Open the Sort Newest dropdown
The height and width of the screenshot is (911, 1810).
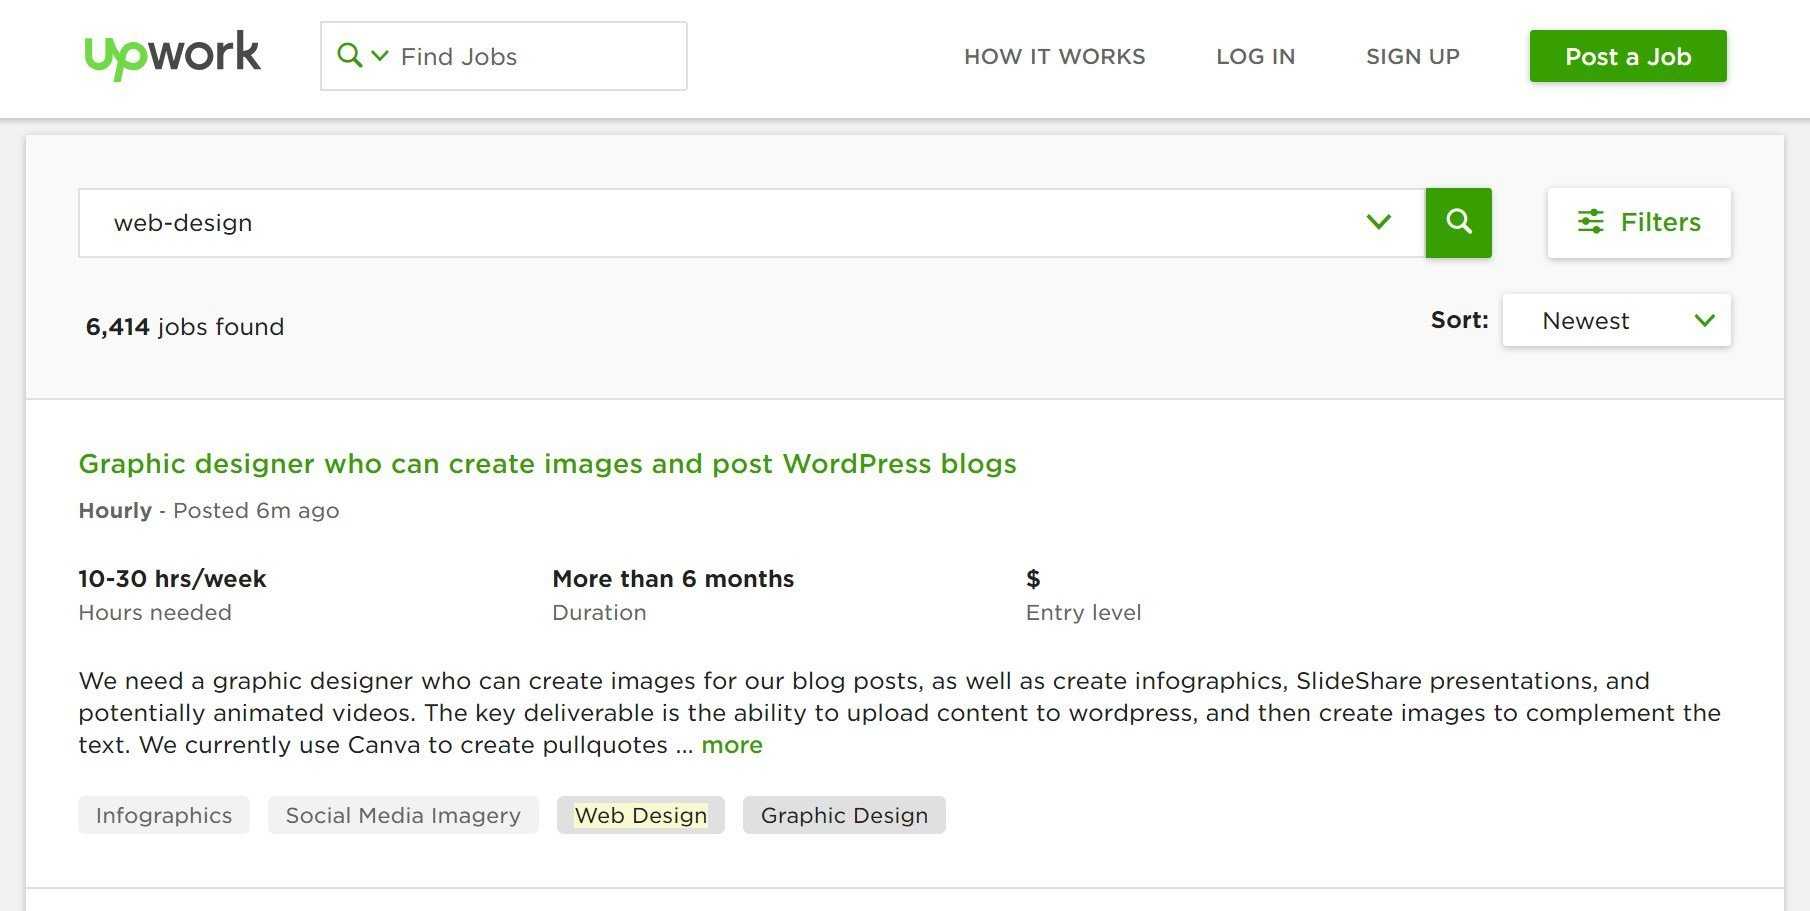pyautogui.click(x=1616, y=321)
